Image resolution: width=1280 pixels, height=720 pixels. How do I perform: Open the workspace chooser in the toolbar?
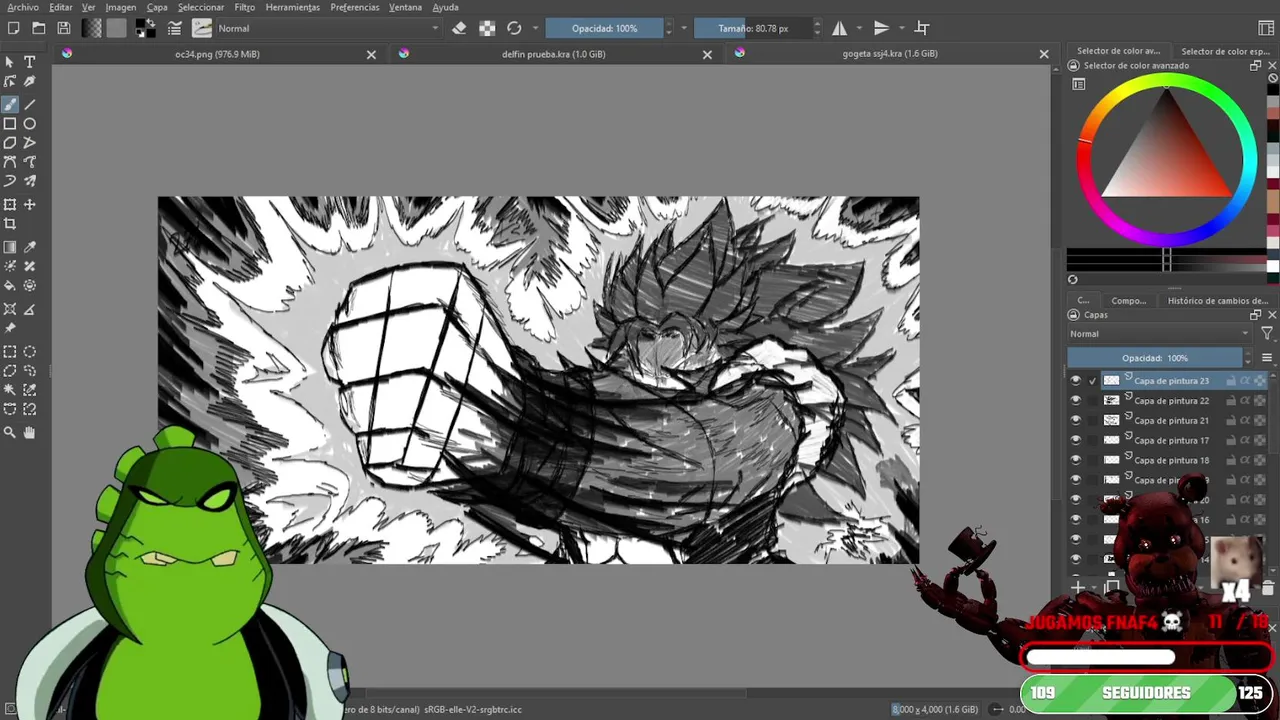click(1266, 28)
